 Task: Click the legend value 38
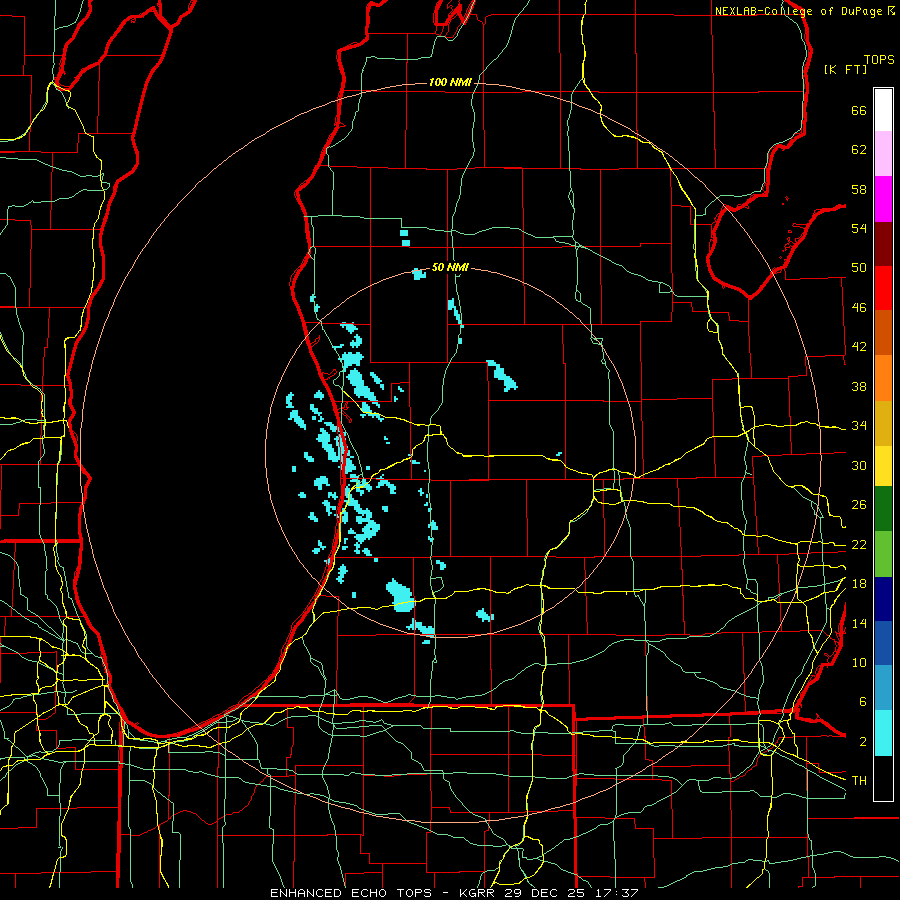[x=859, y=386]
